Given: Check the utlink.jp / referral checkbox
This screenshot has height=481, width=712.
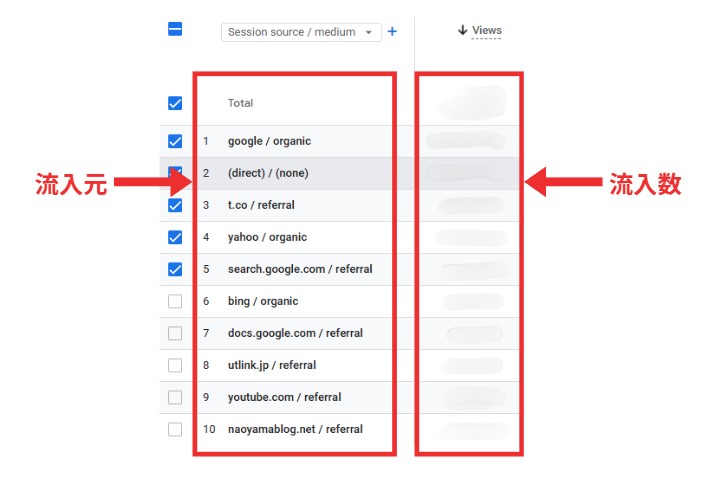Looking at the screenshot, I should tap(175, 365).
